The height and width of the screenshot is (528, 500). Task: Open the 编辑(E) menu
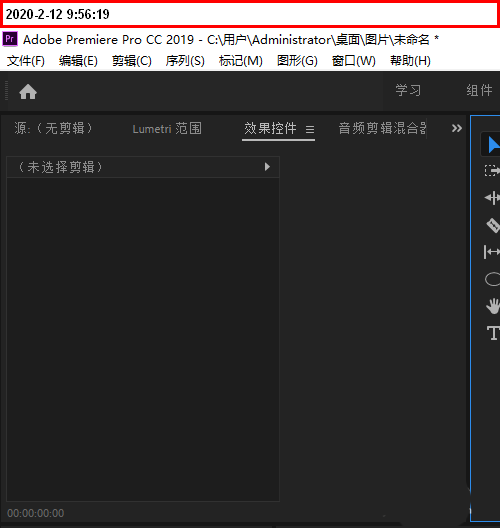pos(78,61)
